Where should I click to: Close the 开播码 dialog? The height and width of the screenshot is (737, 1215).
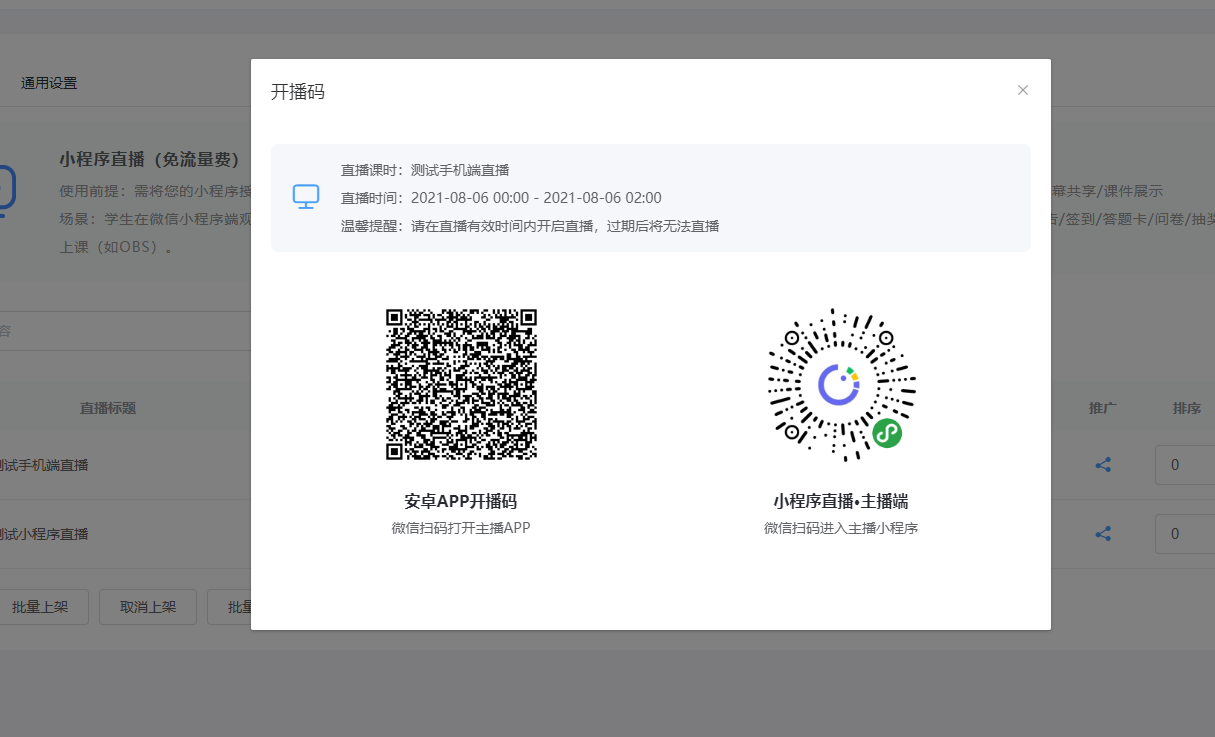[1022, 90]
